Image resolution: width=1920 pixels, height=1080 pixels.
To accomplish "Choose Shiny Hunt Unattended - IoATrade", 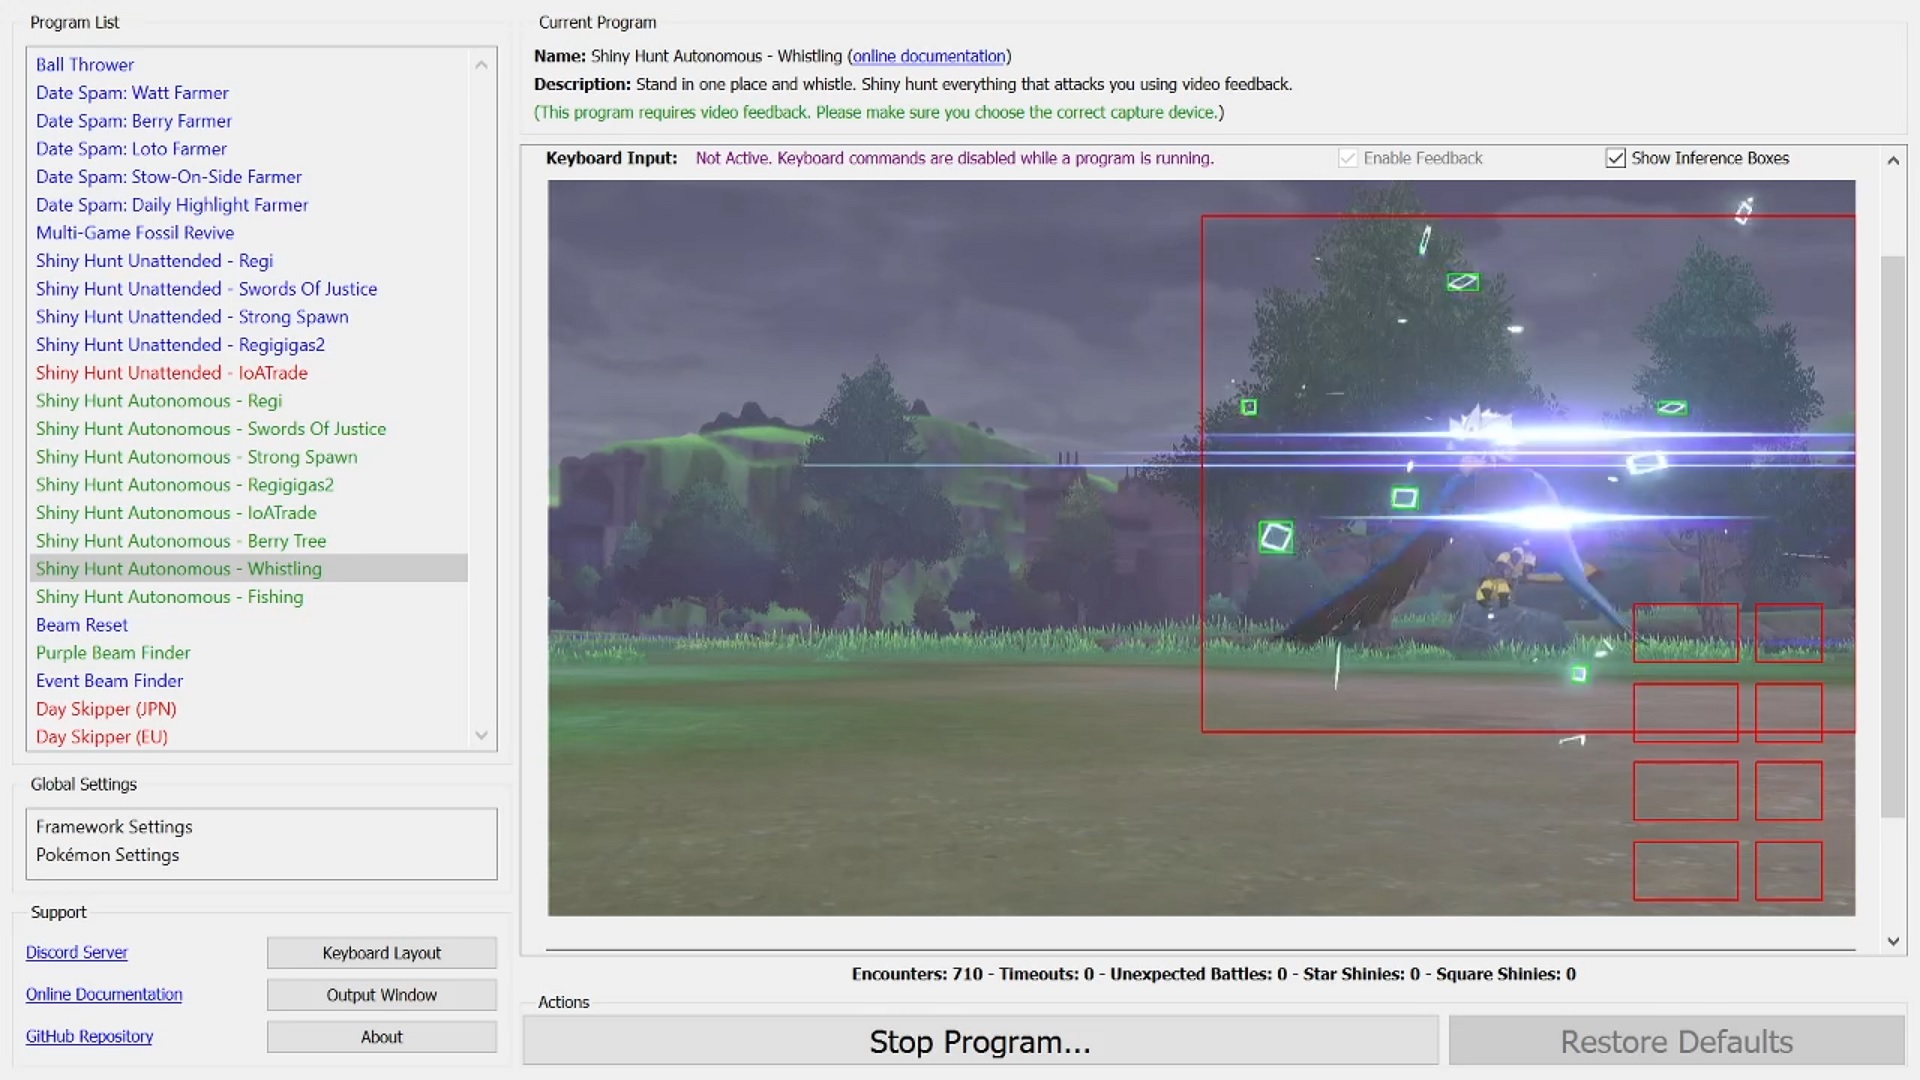I will tap(171, 372).
